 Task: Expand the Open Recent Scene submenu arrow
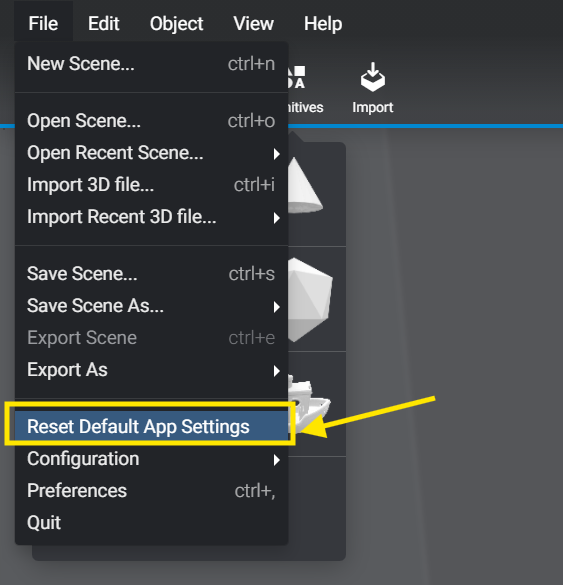(276, 154)
